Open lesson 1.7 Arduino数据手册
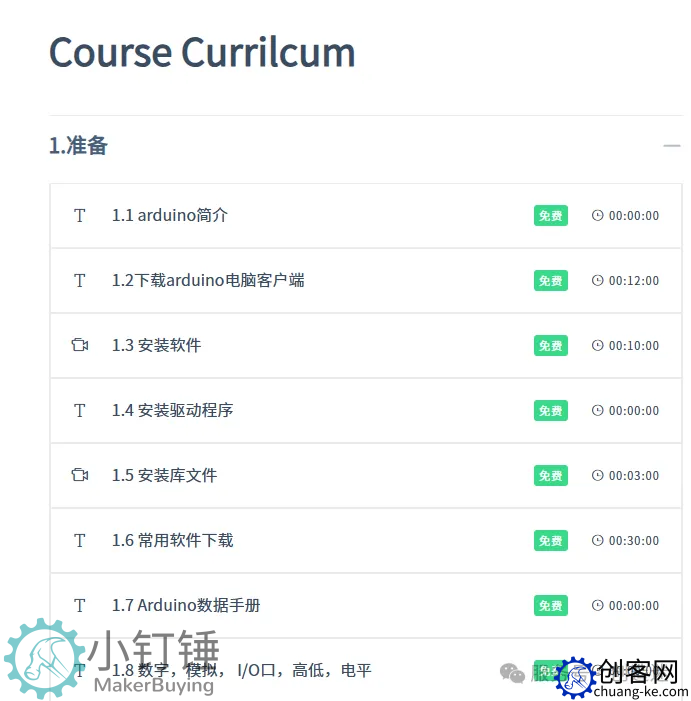Screen dimensions: 691x701 186,605
